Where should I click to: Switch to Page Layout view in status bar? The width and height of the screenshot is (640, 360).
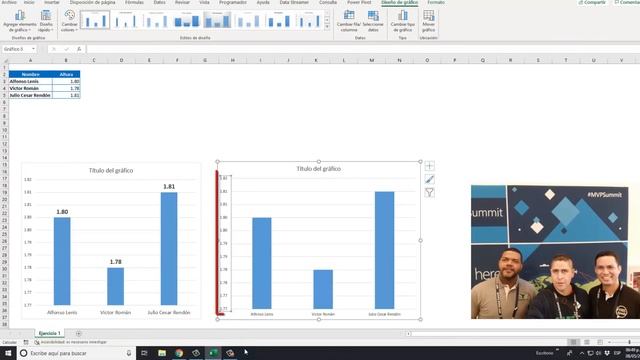pos(587,342)
